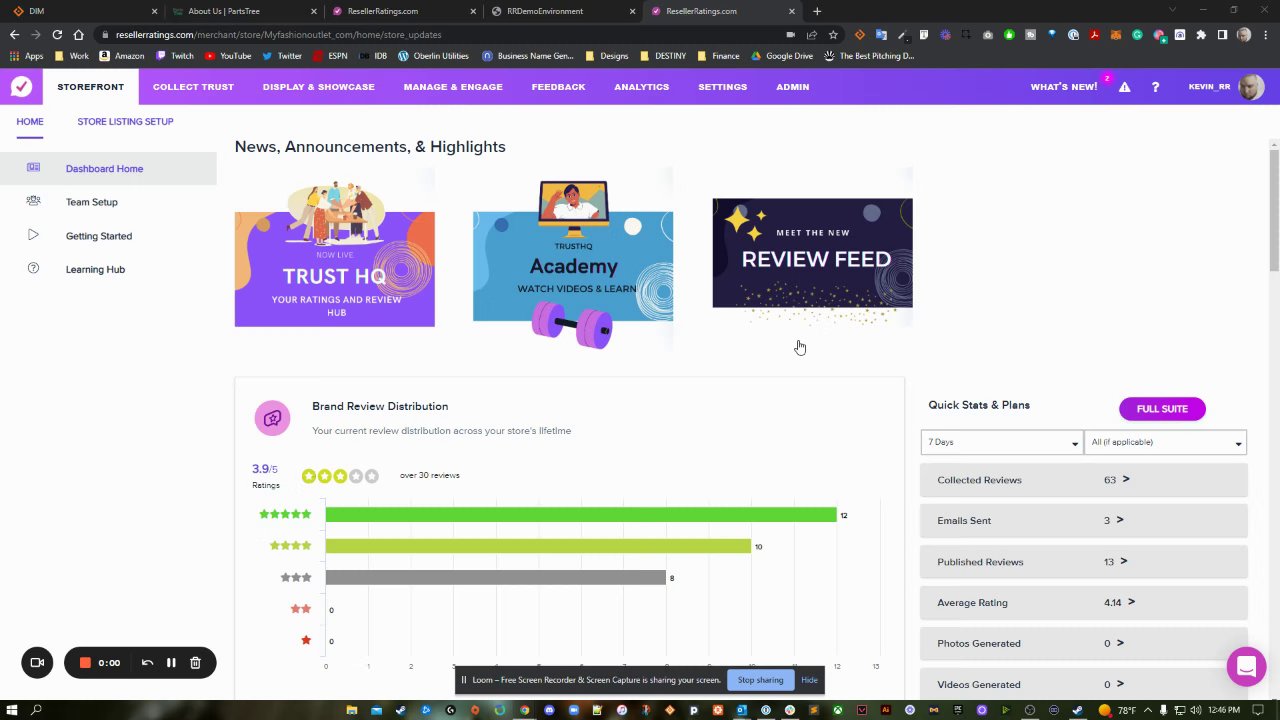Bookmark this page with star icon

pos(833,34)
